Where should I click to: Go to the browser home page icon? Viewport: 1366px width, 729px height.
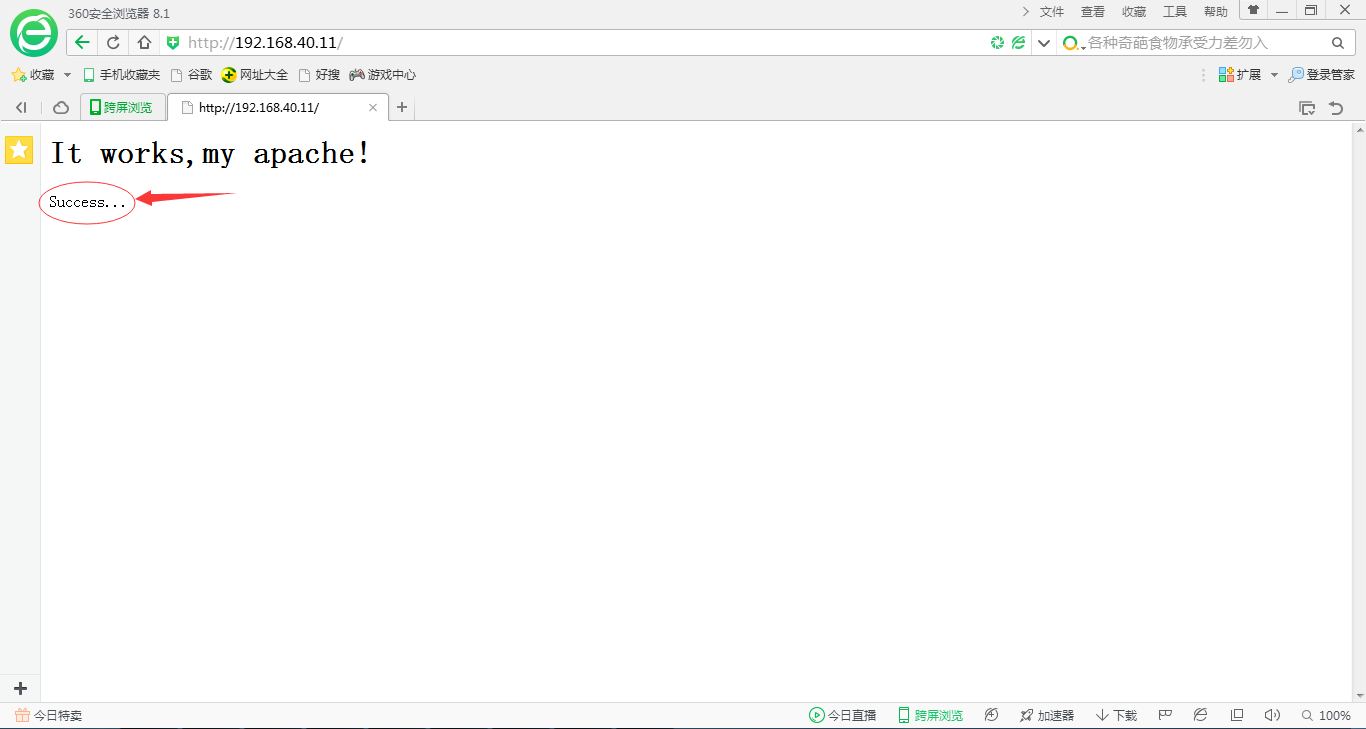pos(144,43)
